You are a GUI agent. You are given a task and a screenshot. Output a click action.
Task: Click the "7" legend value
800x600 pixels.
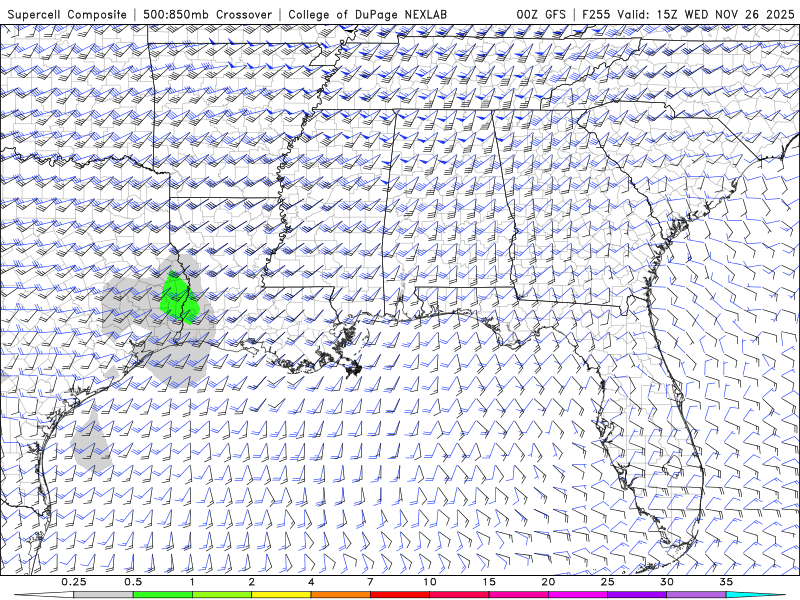pos(370,582)
